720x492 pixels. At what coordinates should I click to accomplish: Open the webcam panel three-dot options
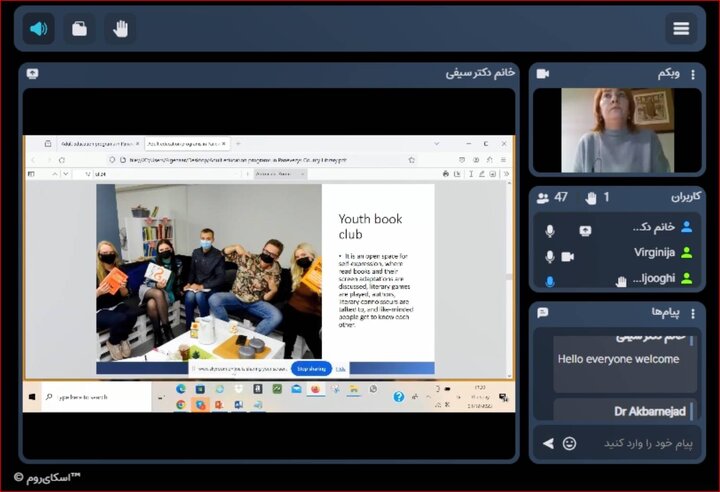pyautogui.click(x=692, y=73)
